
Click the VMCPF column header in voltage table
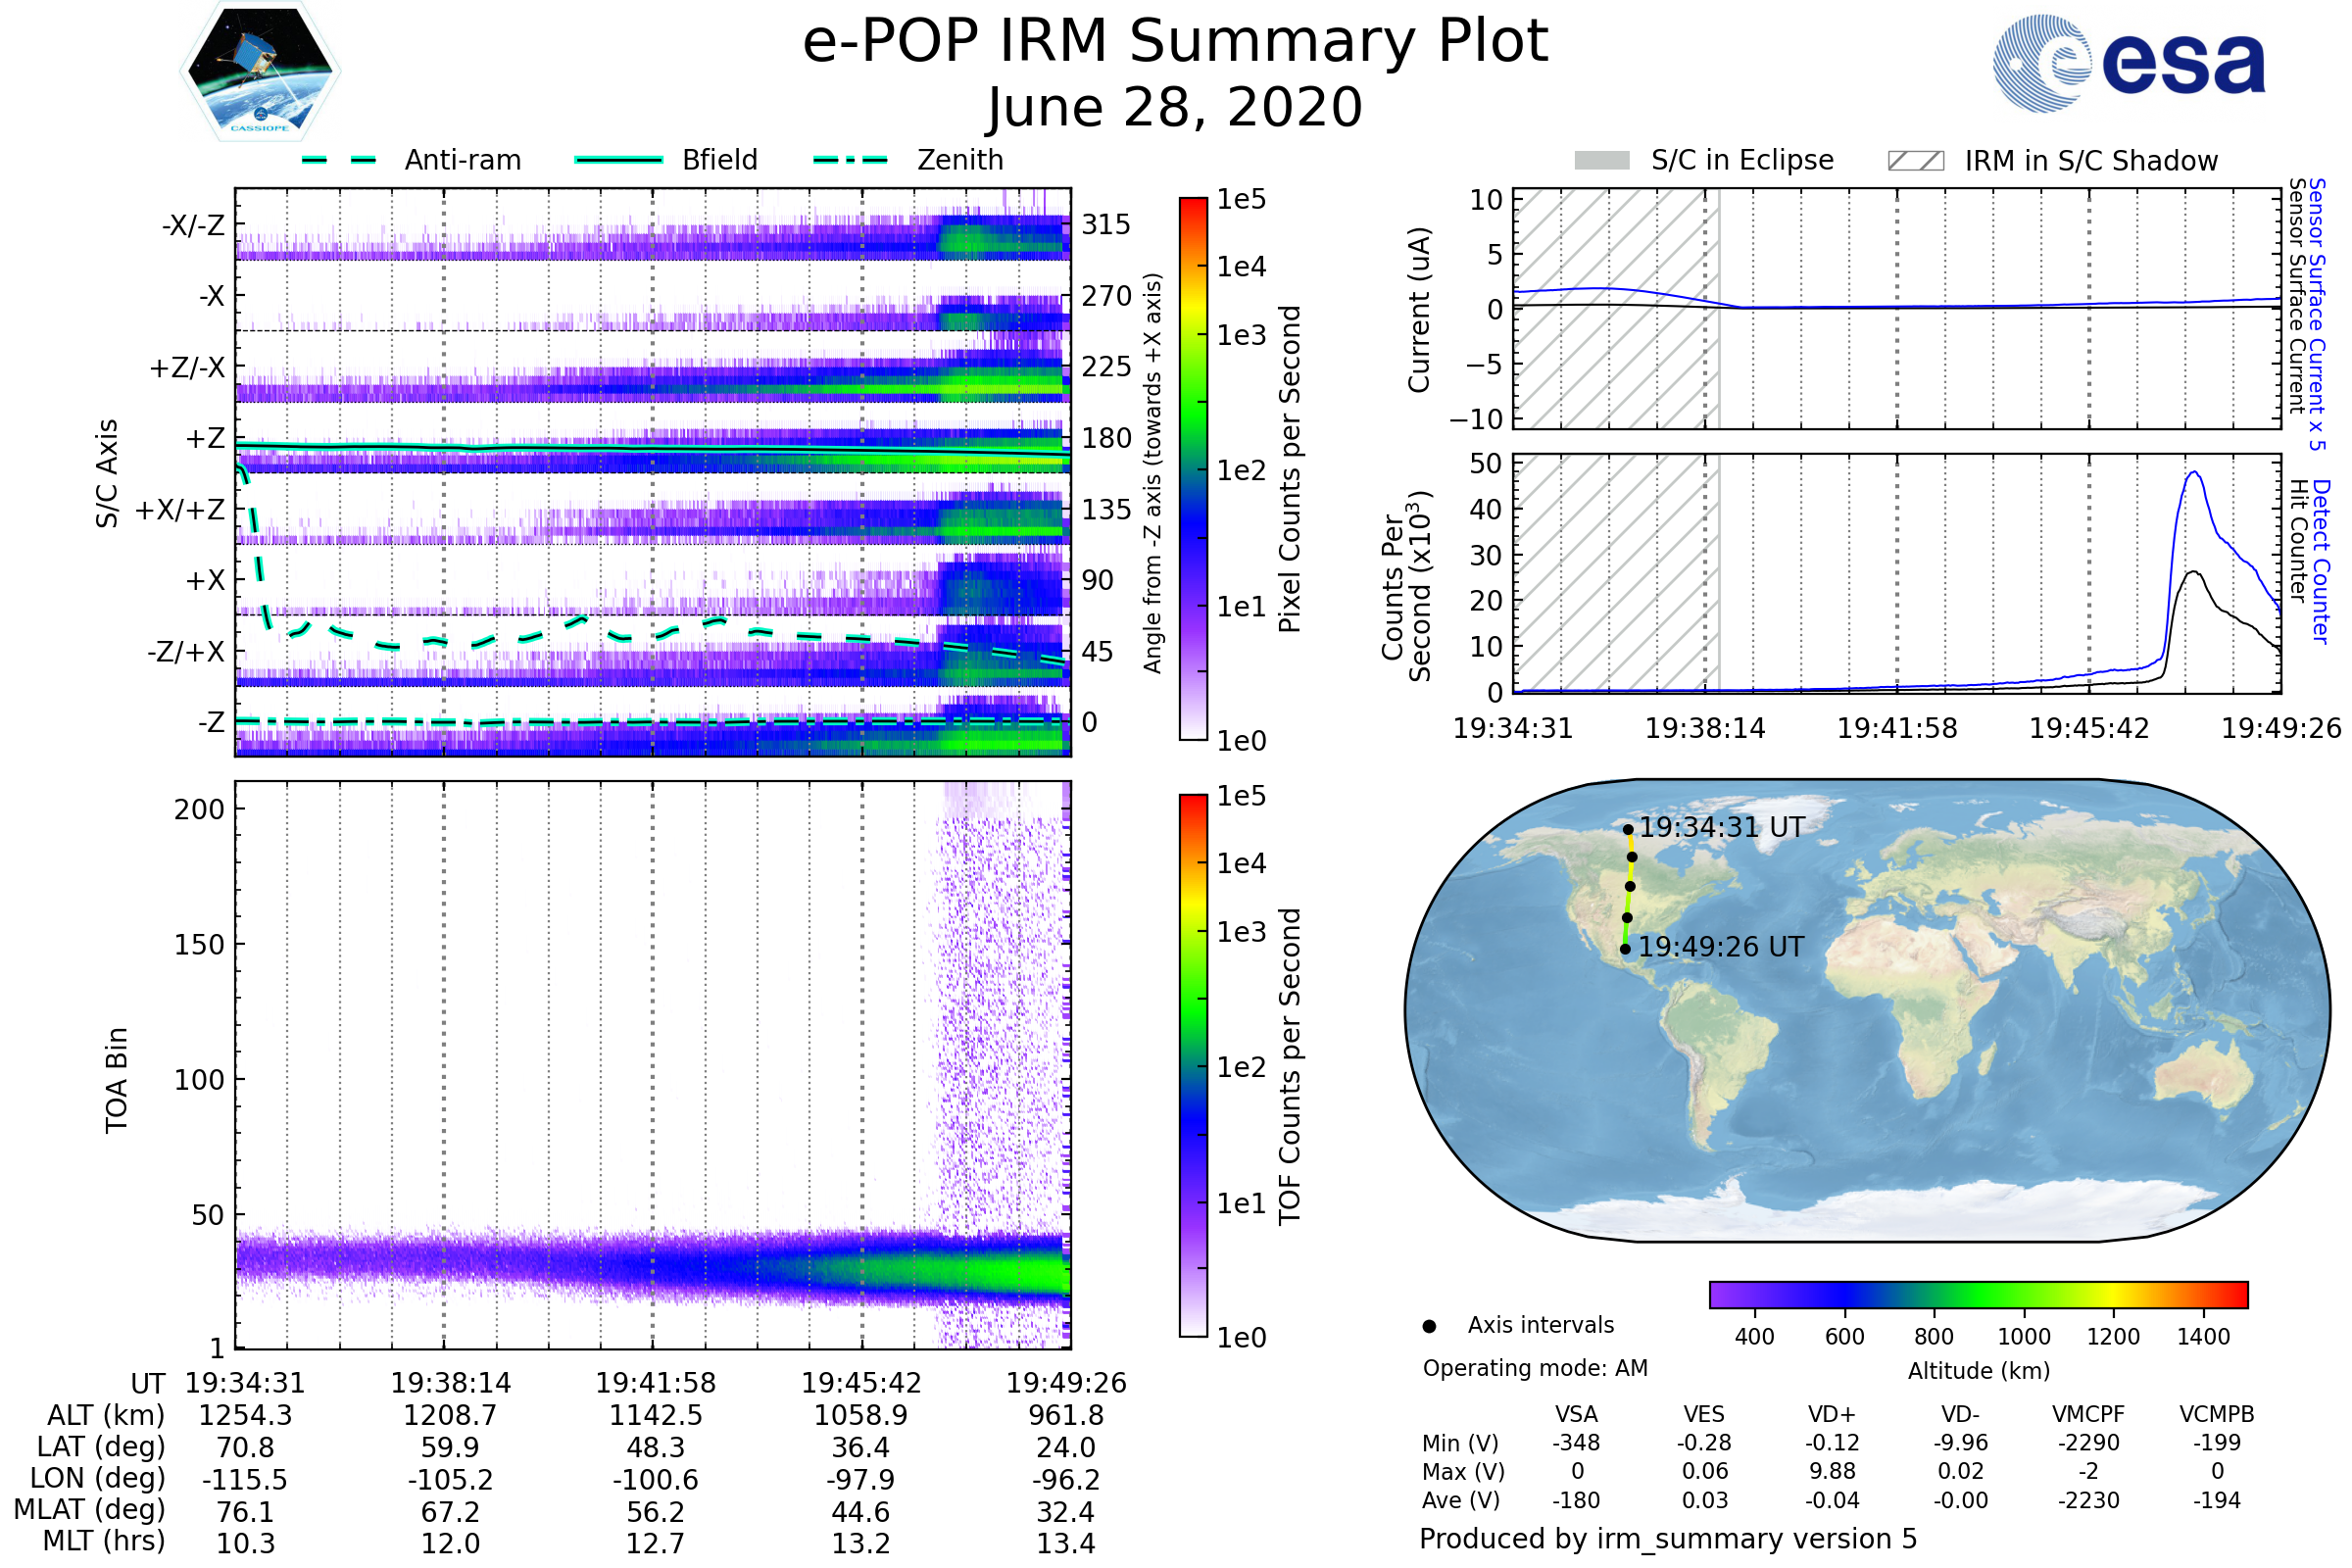pos(2088,1414)
